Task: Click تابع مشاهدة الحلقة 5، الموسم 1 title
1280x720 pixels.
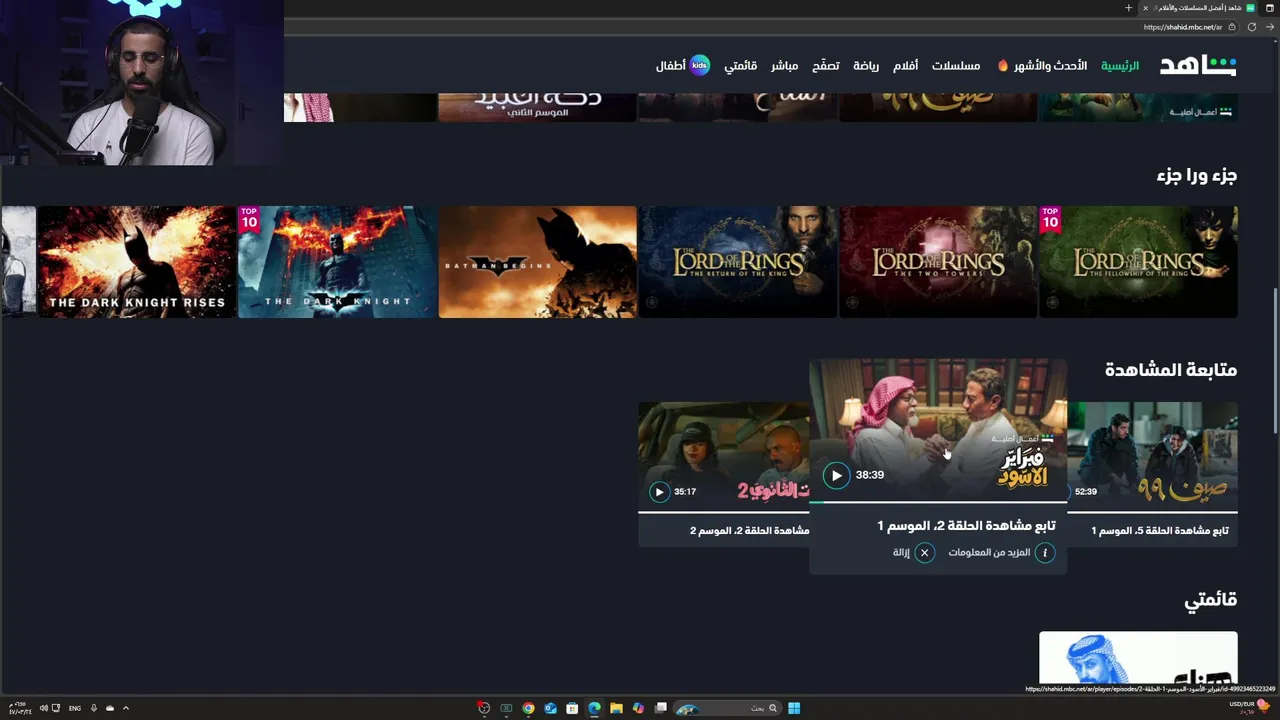Action: pos(1160,531)
